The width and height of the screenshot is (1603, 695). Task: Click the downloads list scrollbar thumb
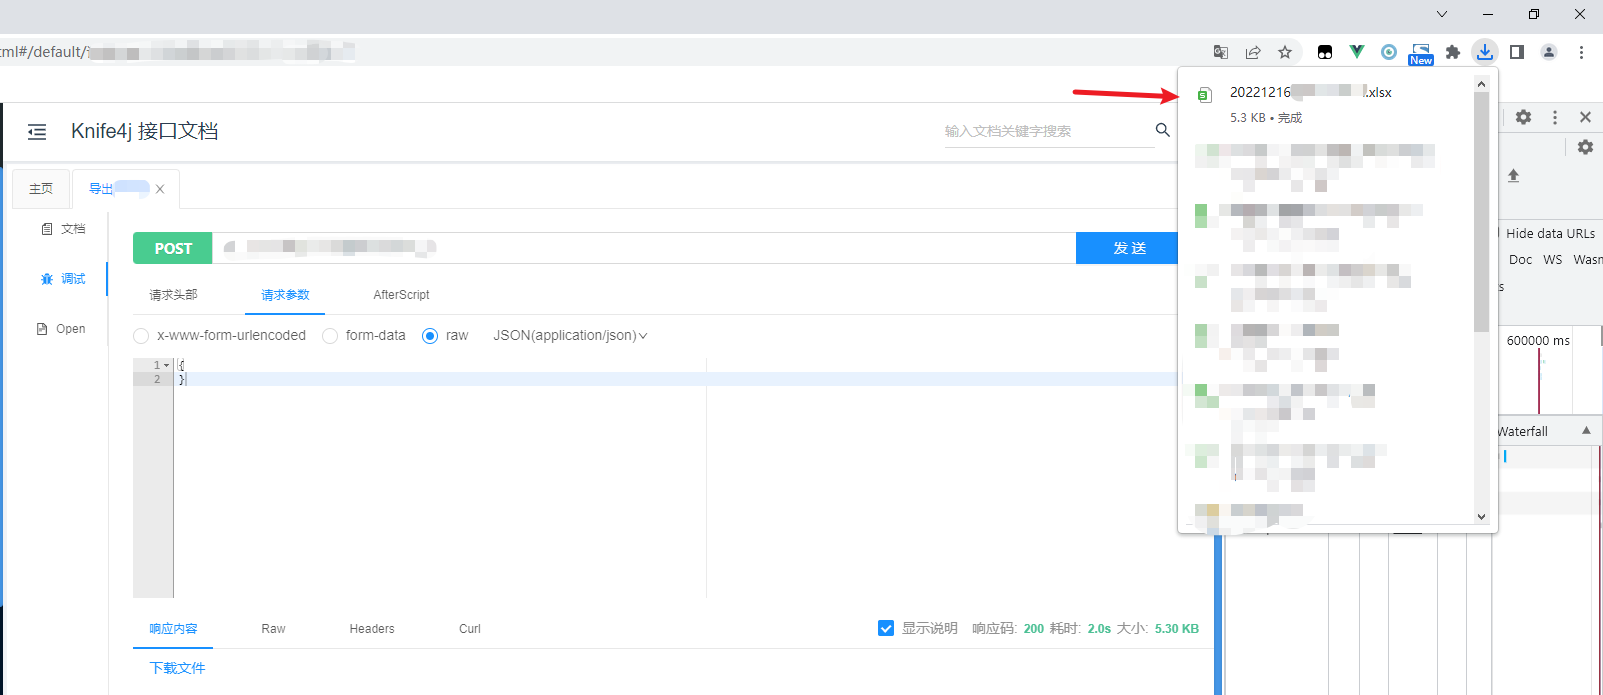coord(1482,210)
